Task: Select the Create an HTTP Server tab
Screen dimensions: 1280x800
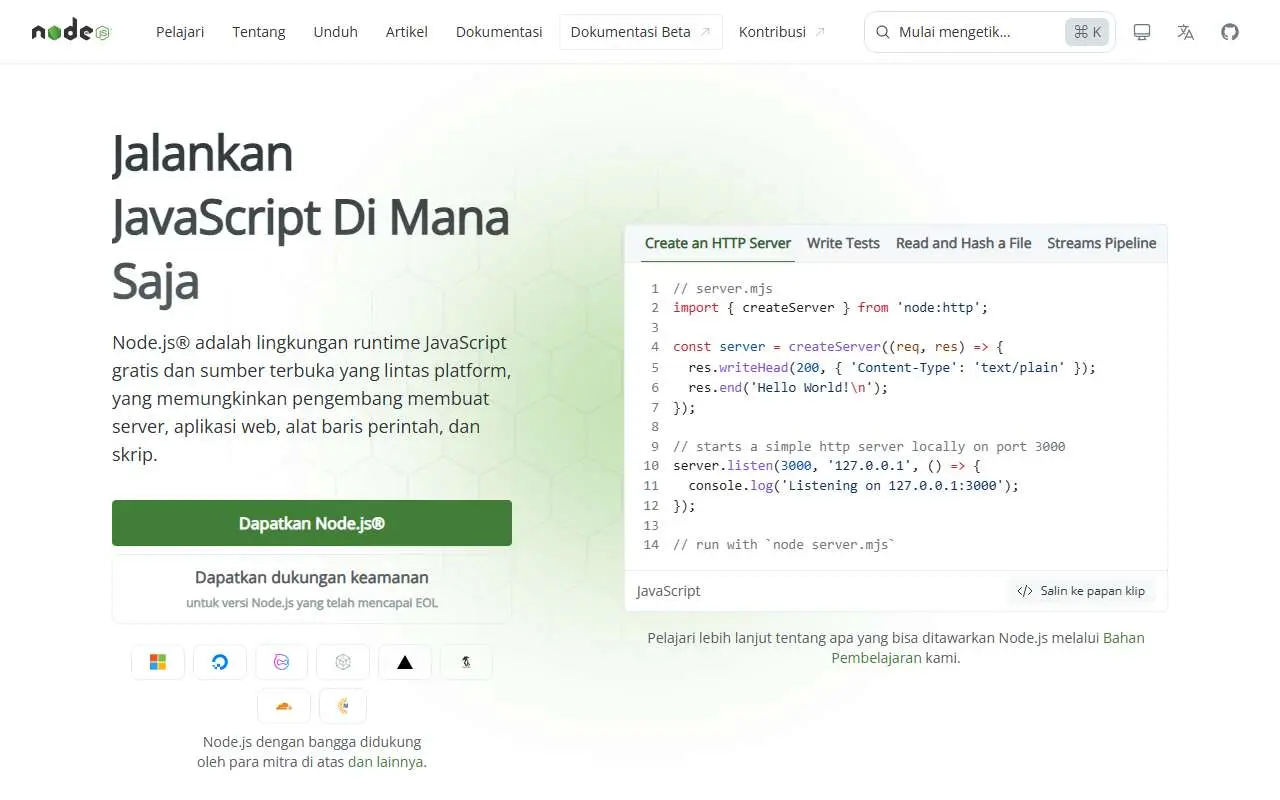Action: pyautogui.click(x=718, y=243)
